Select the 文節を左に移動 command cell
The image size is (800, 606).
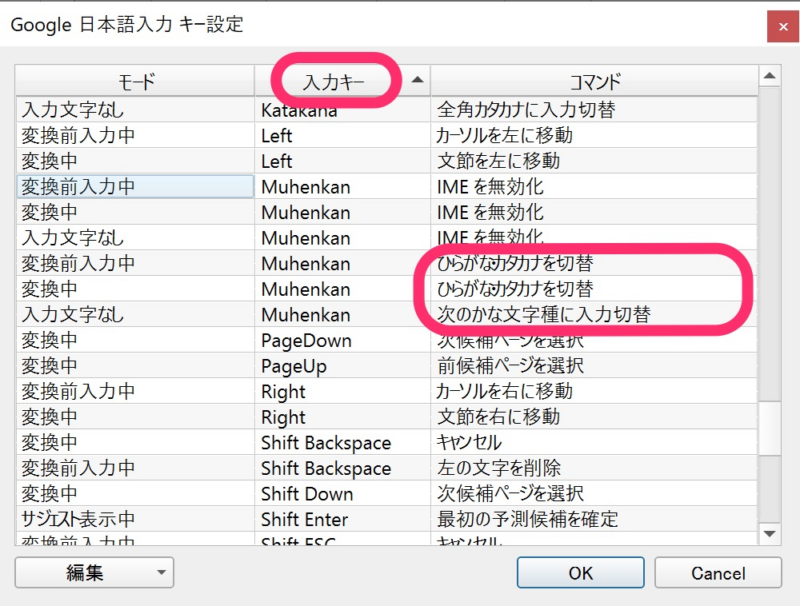point(594,161)
